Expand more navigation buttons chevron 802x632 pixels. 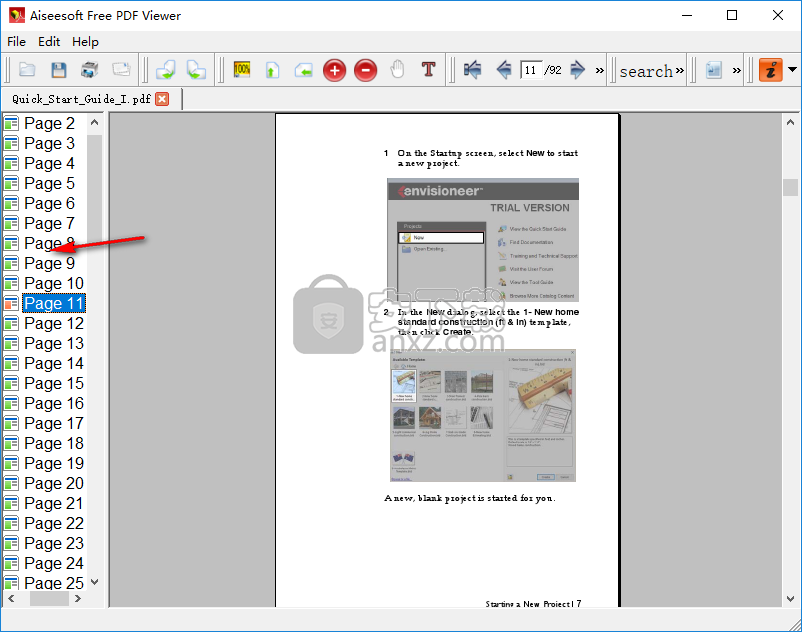pos(599,71)
